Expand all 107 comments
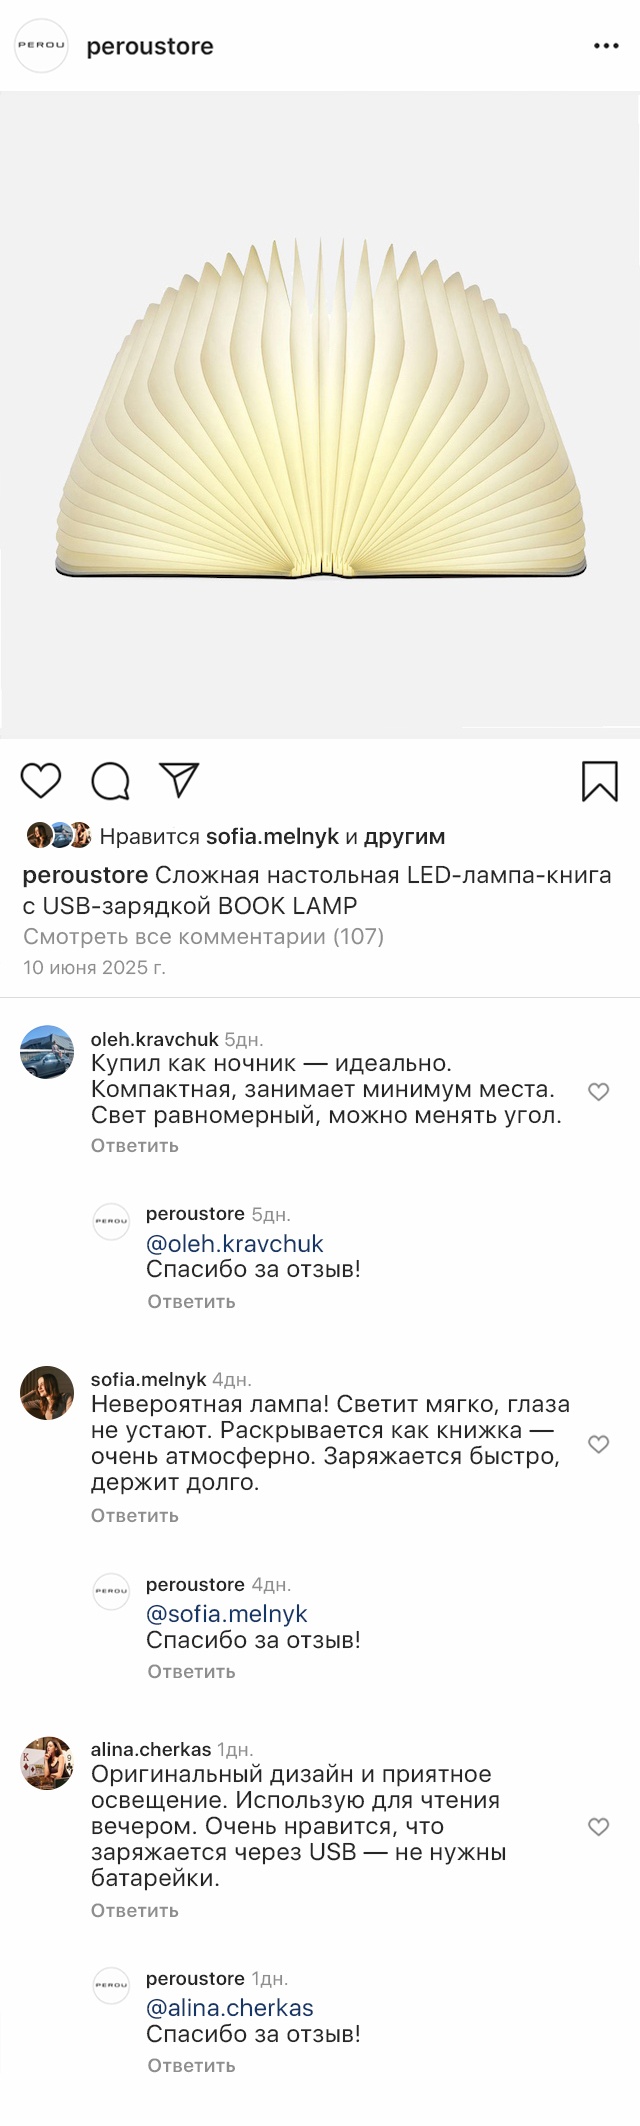The height and width of the screenshot is (2126, 640). click(203, 937)
